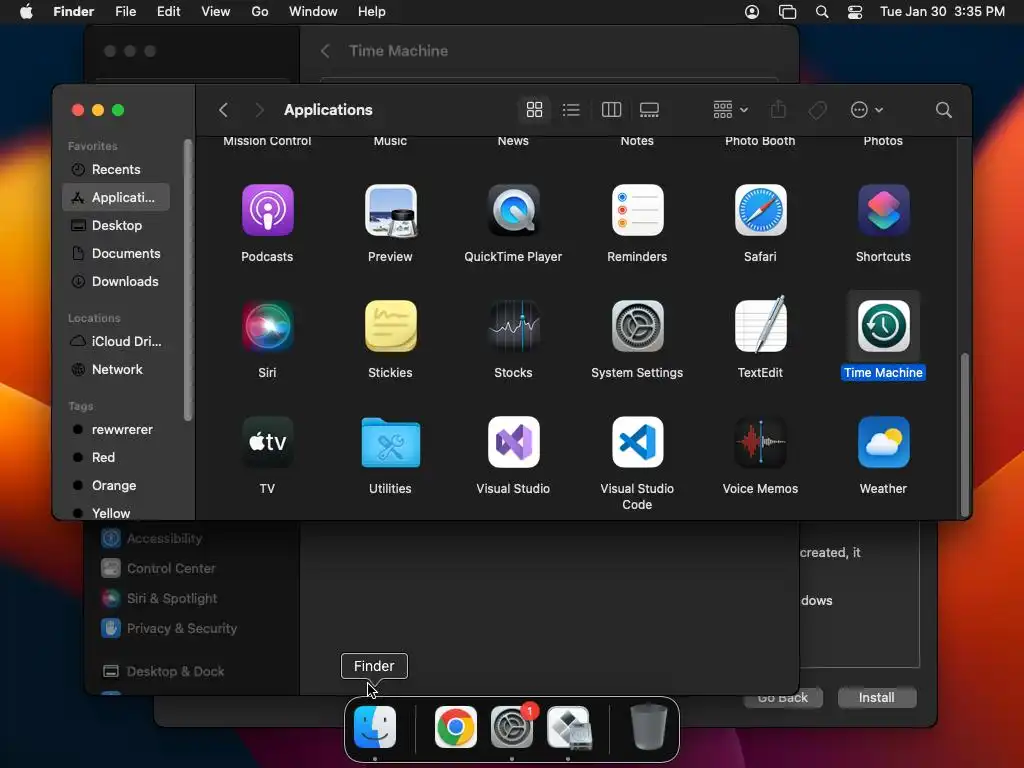The width and height of the screenshot is (1024, 768).
Task: Open Downloads in Finder sidebar
Action: point(116,281)
